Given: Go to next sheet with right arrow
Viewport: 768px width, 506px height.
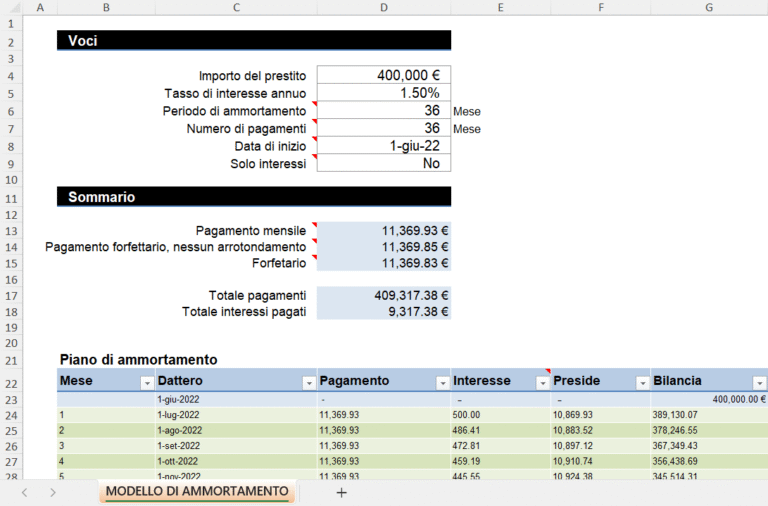Looking at the screenshot, I should (52, 492).
